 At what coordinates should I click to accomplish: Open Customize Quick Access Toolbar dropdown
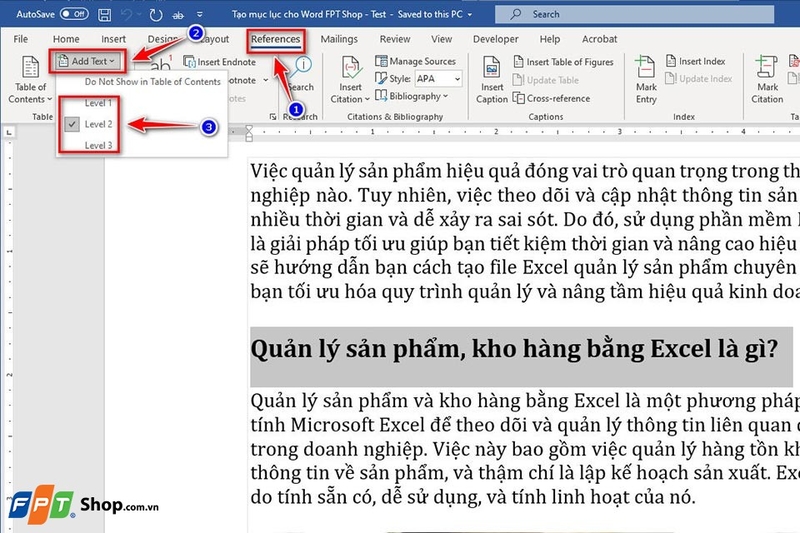[199, 15]
